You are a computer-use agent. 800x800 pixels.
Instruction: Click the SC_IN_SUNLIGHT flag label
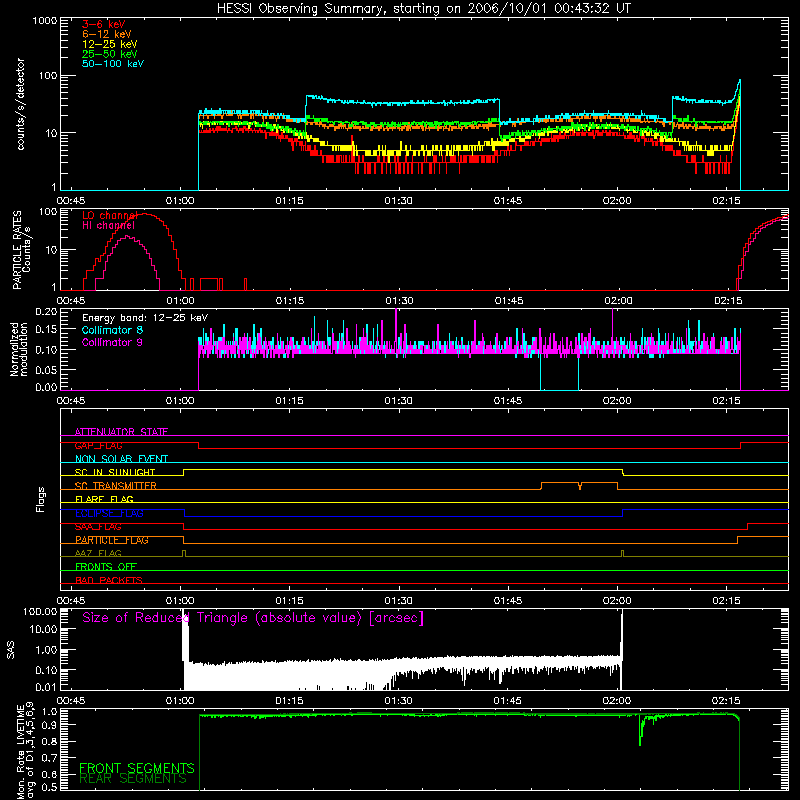tap(115, 472)
